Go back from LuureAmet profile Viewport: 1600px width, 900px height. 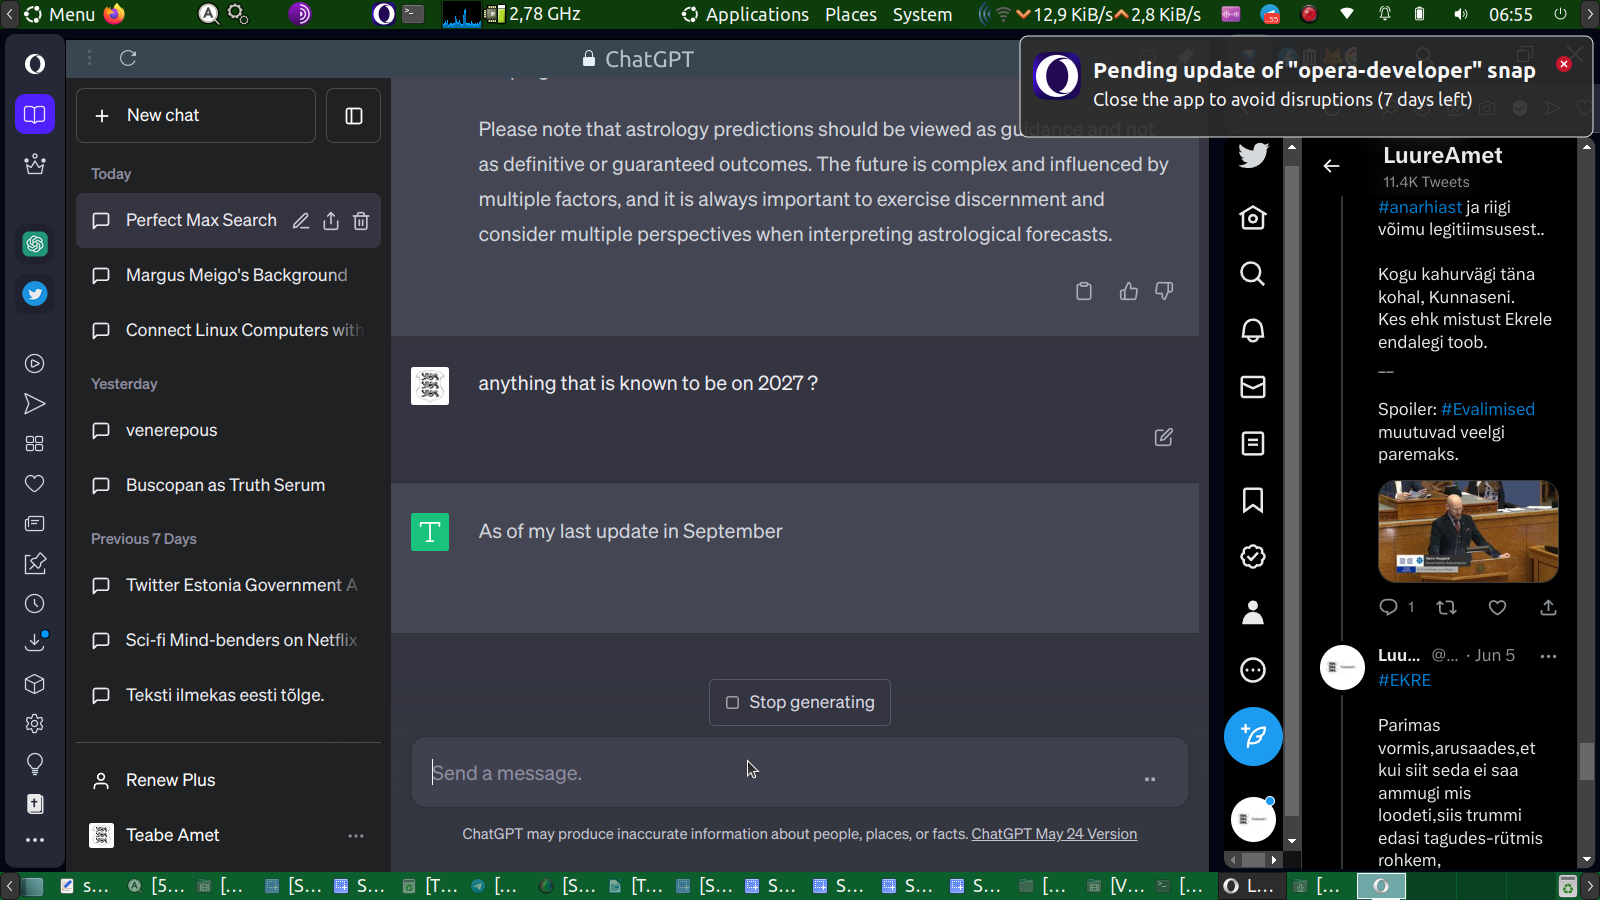(x=1331, y=166)
